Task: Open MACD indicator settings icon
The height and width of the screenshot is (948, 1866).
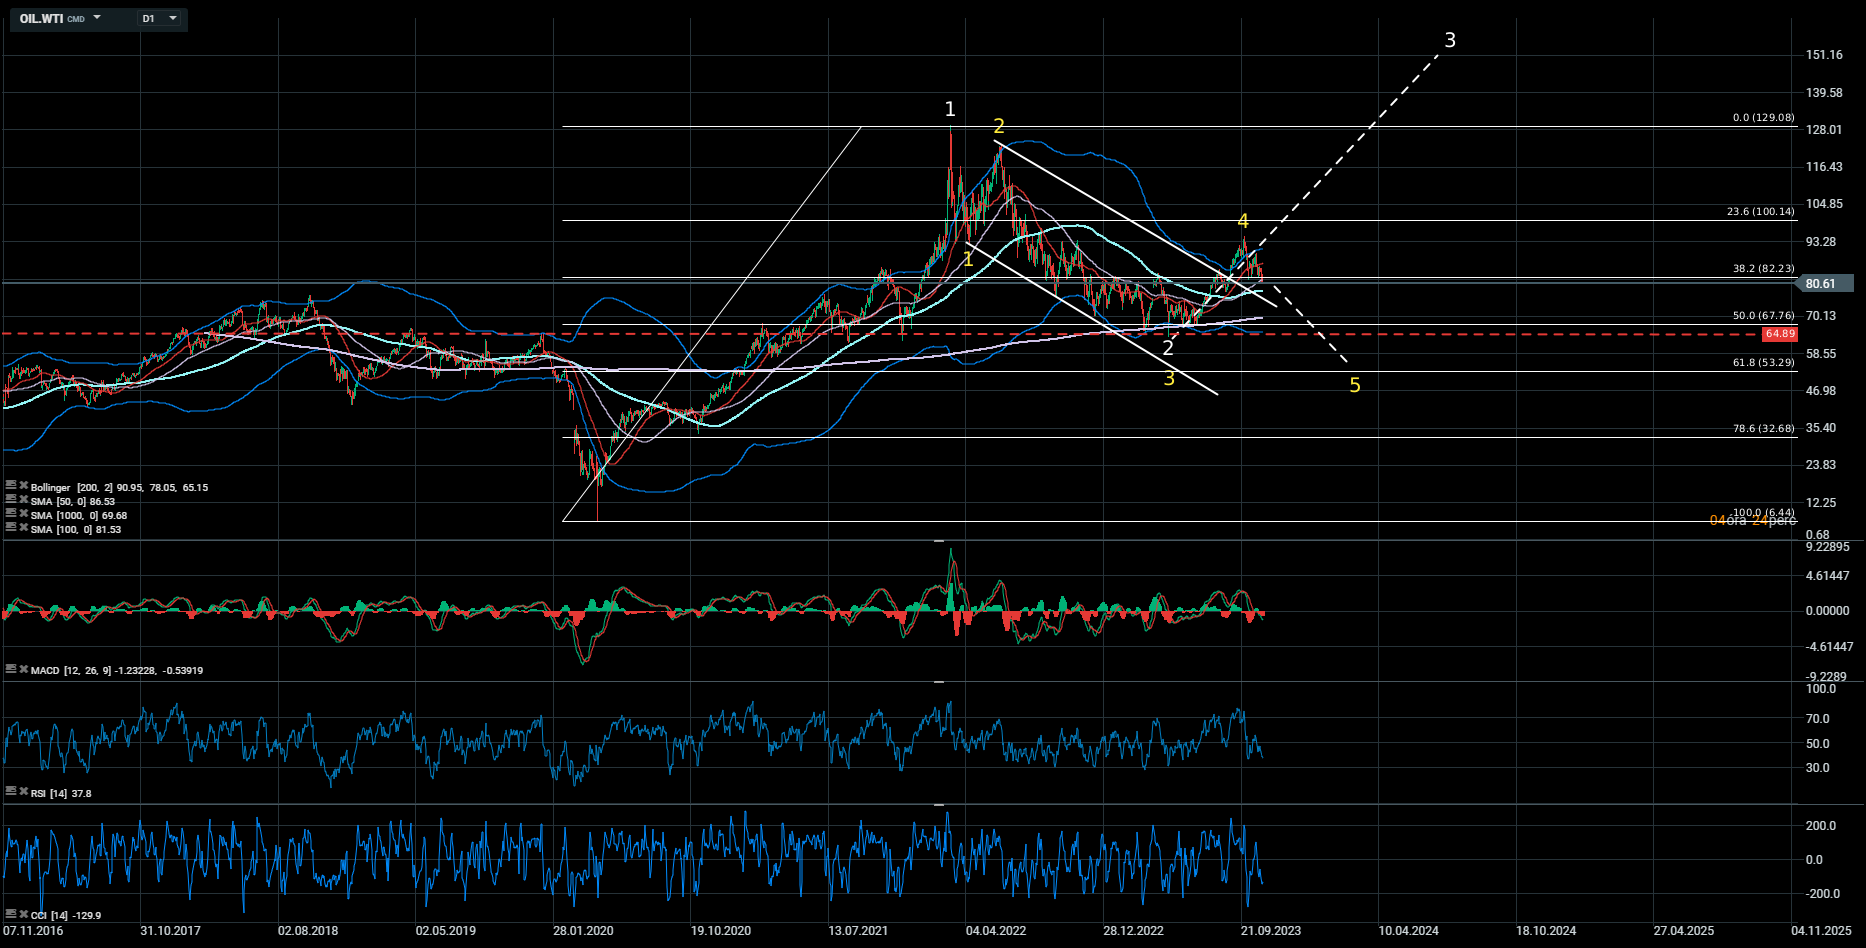Action: click(x=10, y=669)
